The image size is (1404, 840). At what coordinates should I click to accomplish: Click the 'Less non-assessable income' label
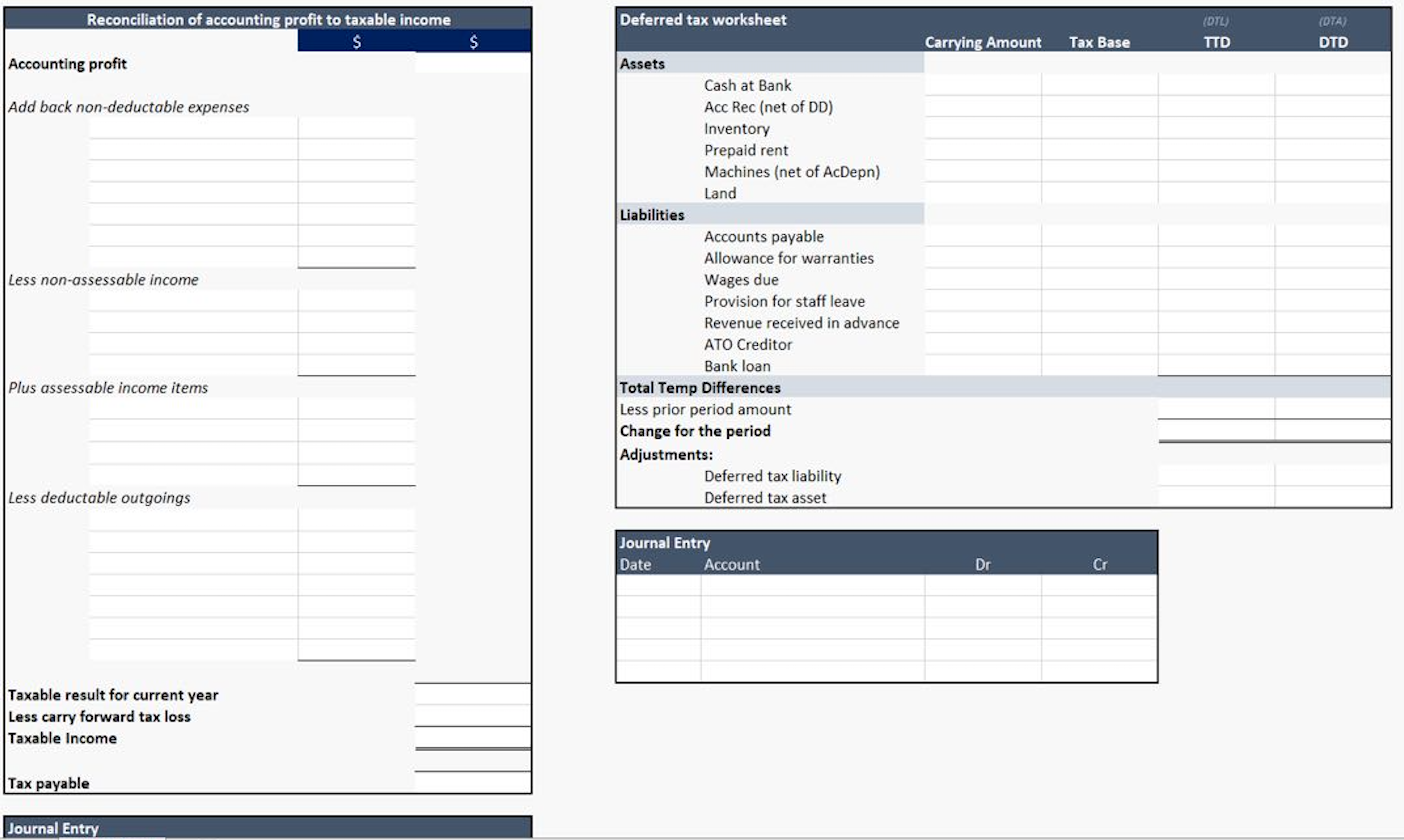click(104, 280)
